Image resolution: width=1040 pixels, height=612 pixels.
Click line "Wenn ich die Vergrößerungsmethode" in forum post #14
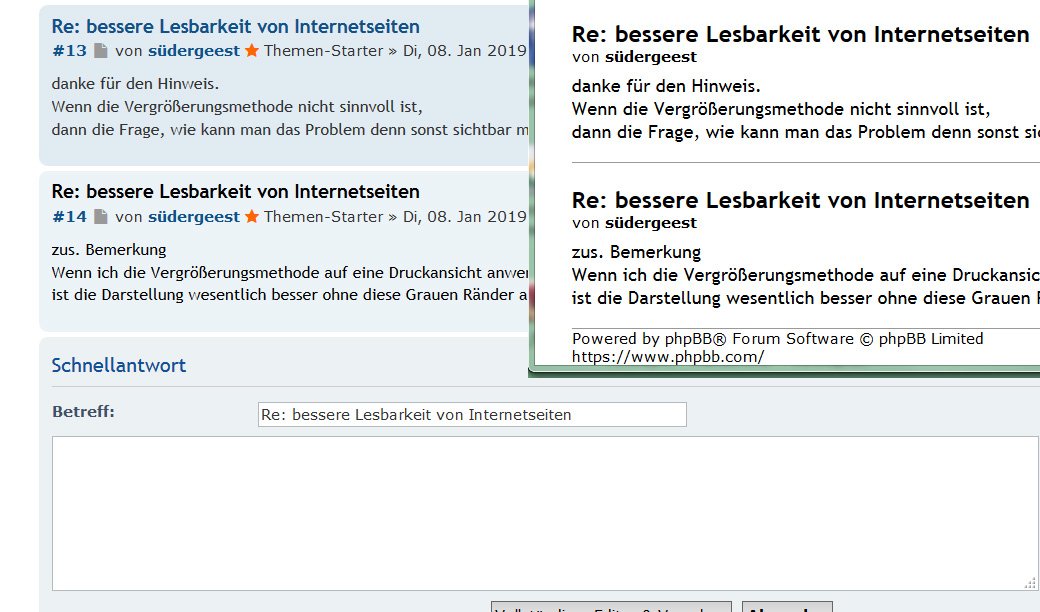290,273
